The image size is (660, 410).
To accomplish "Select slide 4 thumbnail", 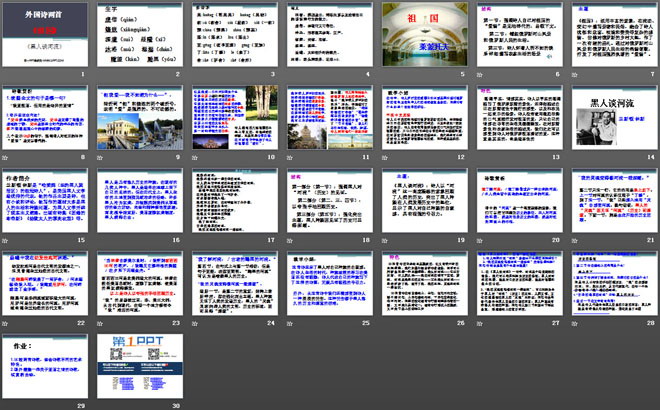I will (330, 35).
